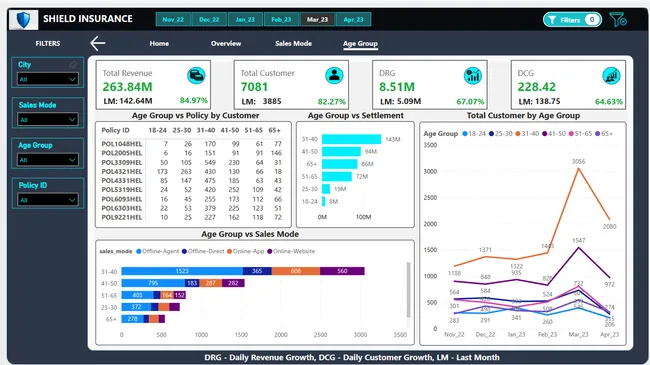Click the 31-40 settlement bar 143M
Viewport: 650px width, 365px height.
(x=351, y=139)
